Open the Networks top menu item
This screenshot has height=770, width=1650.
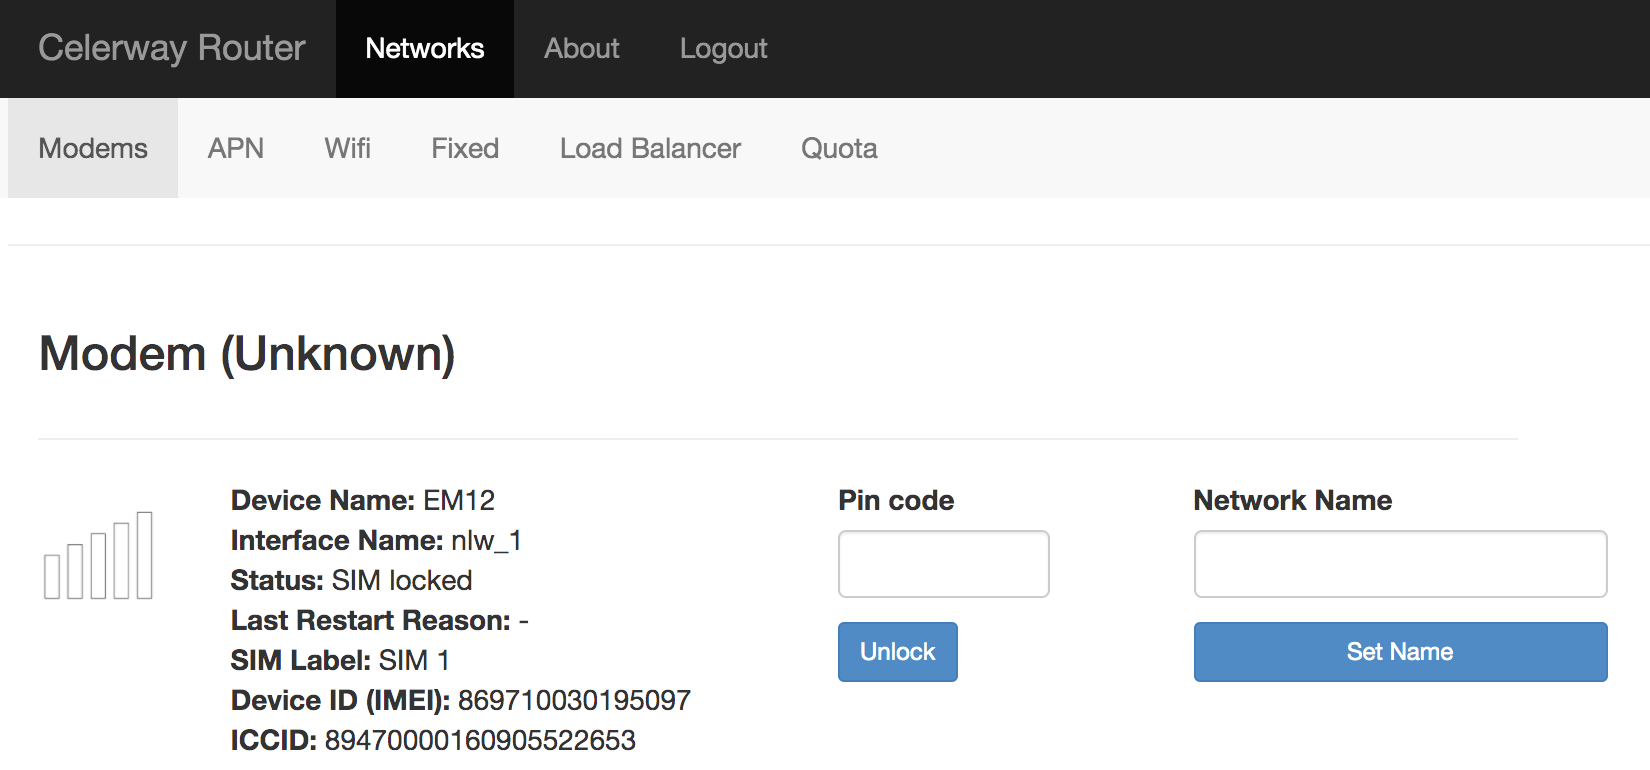(424, 48)
